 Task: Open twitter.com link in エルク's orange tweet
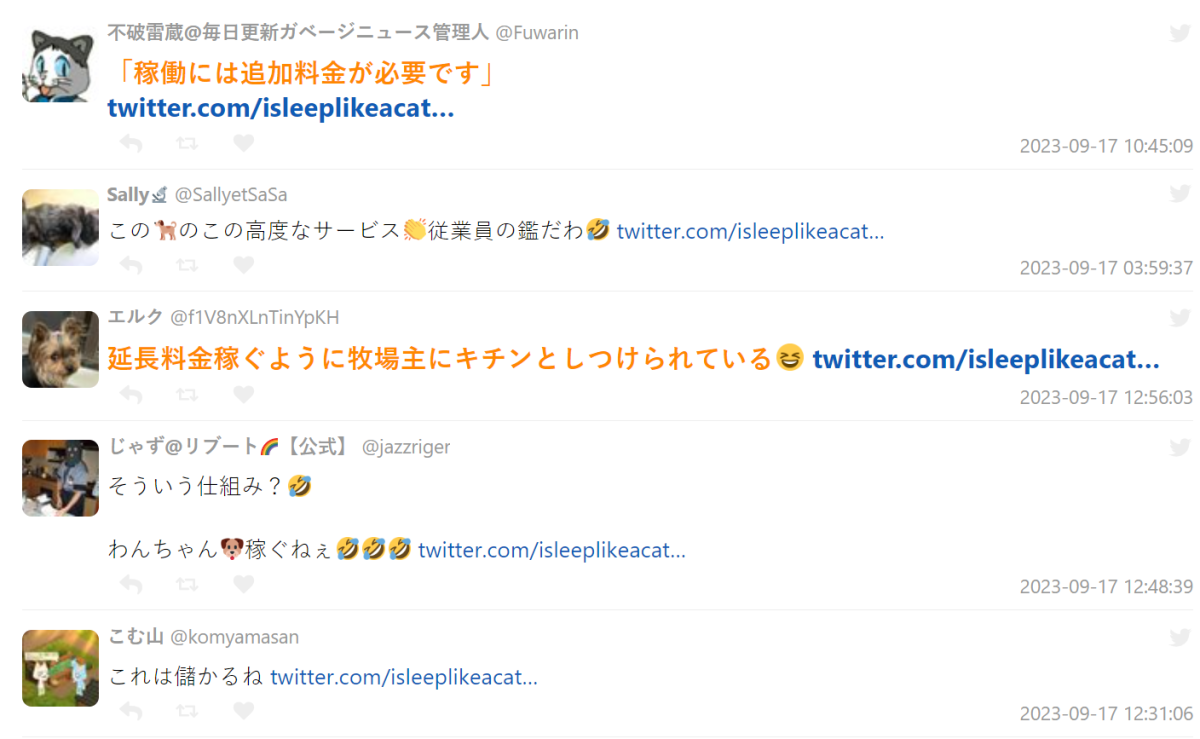click(986, 359)
